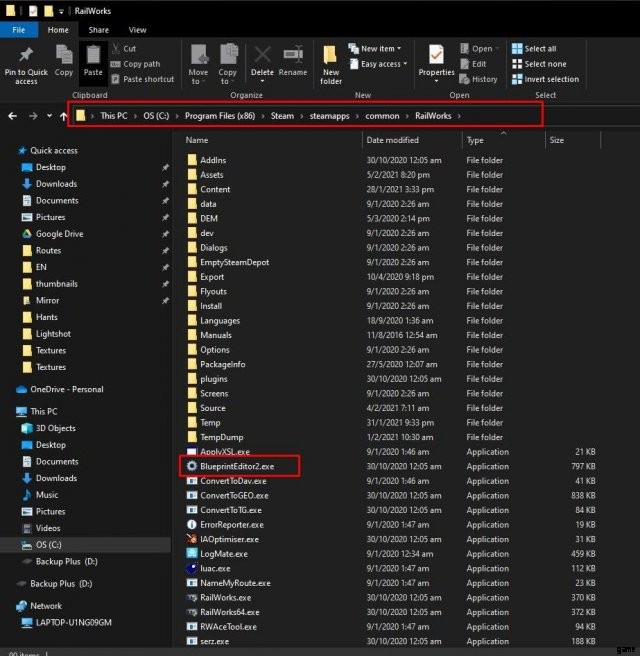640x656 pixels.
Task: Open the Share ribbon tab
Action: 98,30
